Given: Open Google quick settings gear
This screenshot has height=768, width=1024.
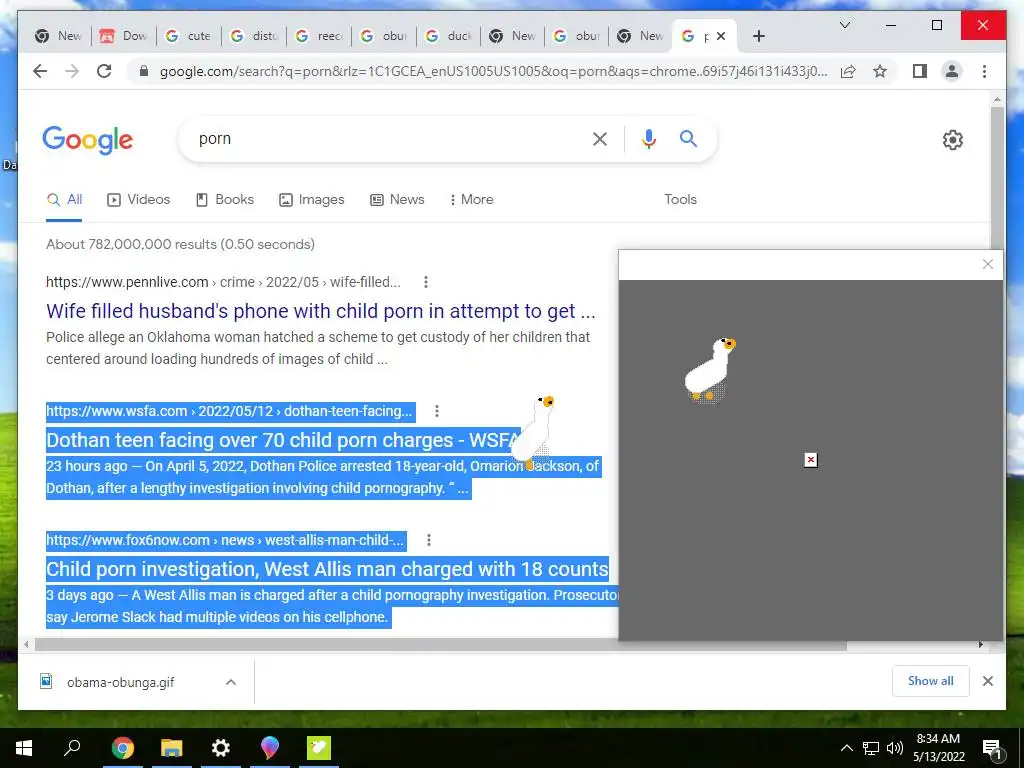Looking at the screenshot, I should [x=952, y=140].
